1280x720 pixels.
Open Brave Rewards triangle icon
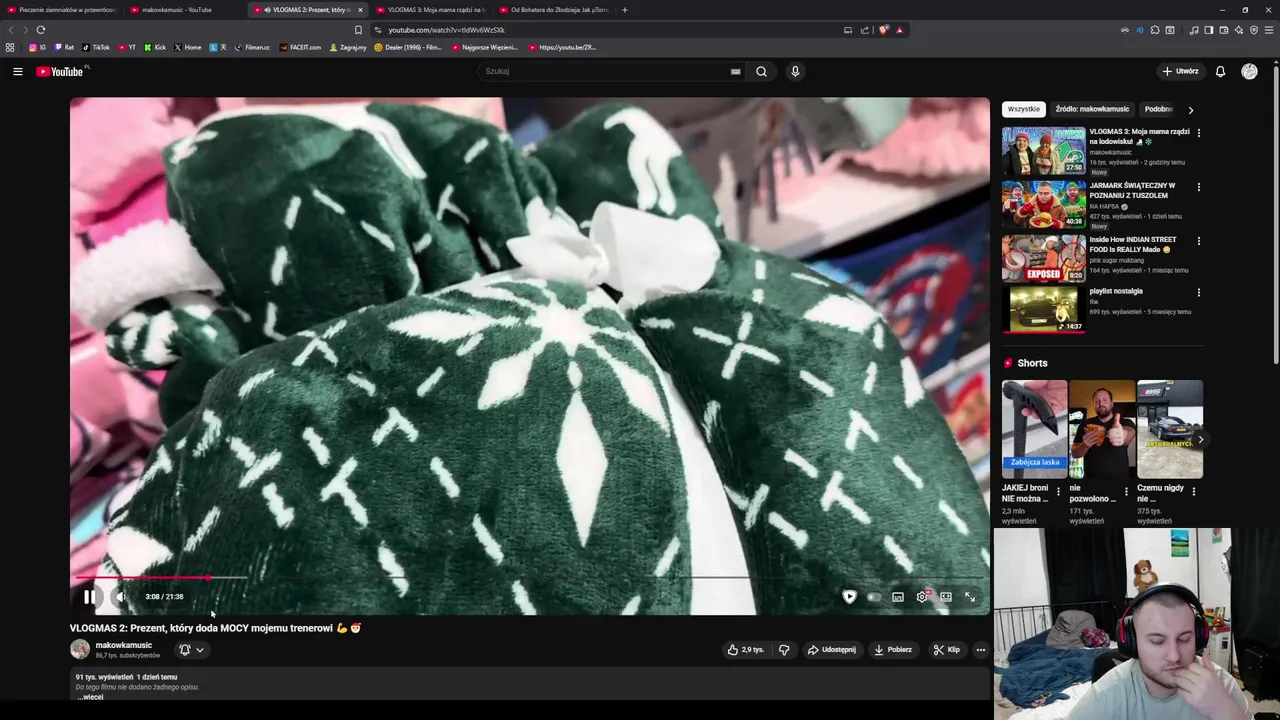click(900, 30)
